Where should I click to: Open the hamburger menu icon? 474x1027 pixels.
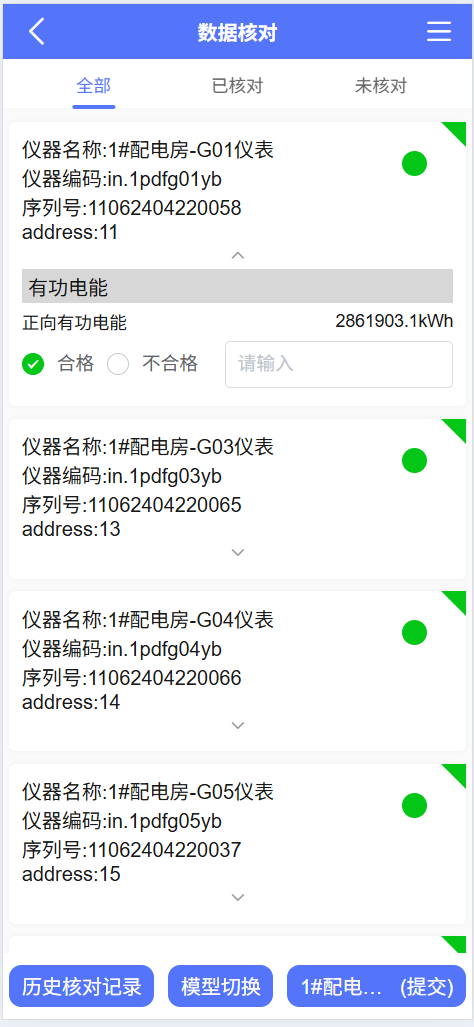(x=439, y=31)
